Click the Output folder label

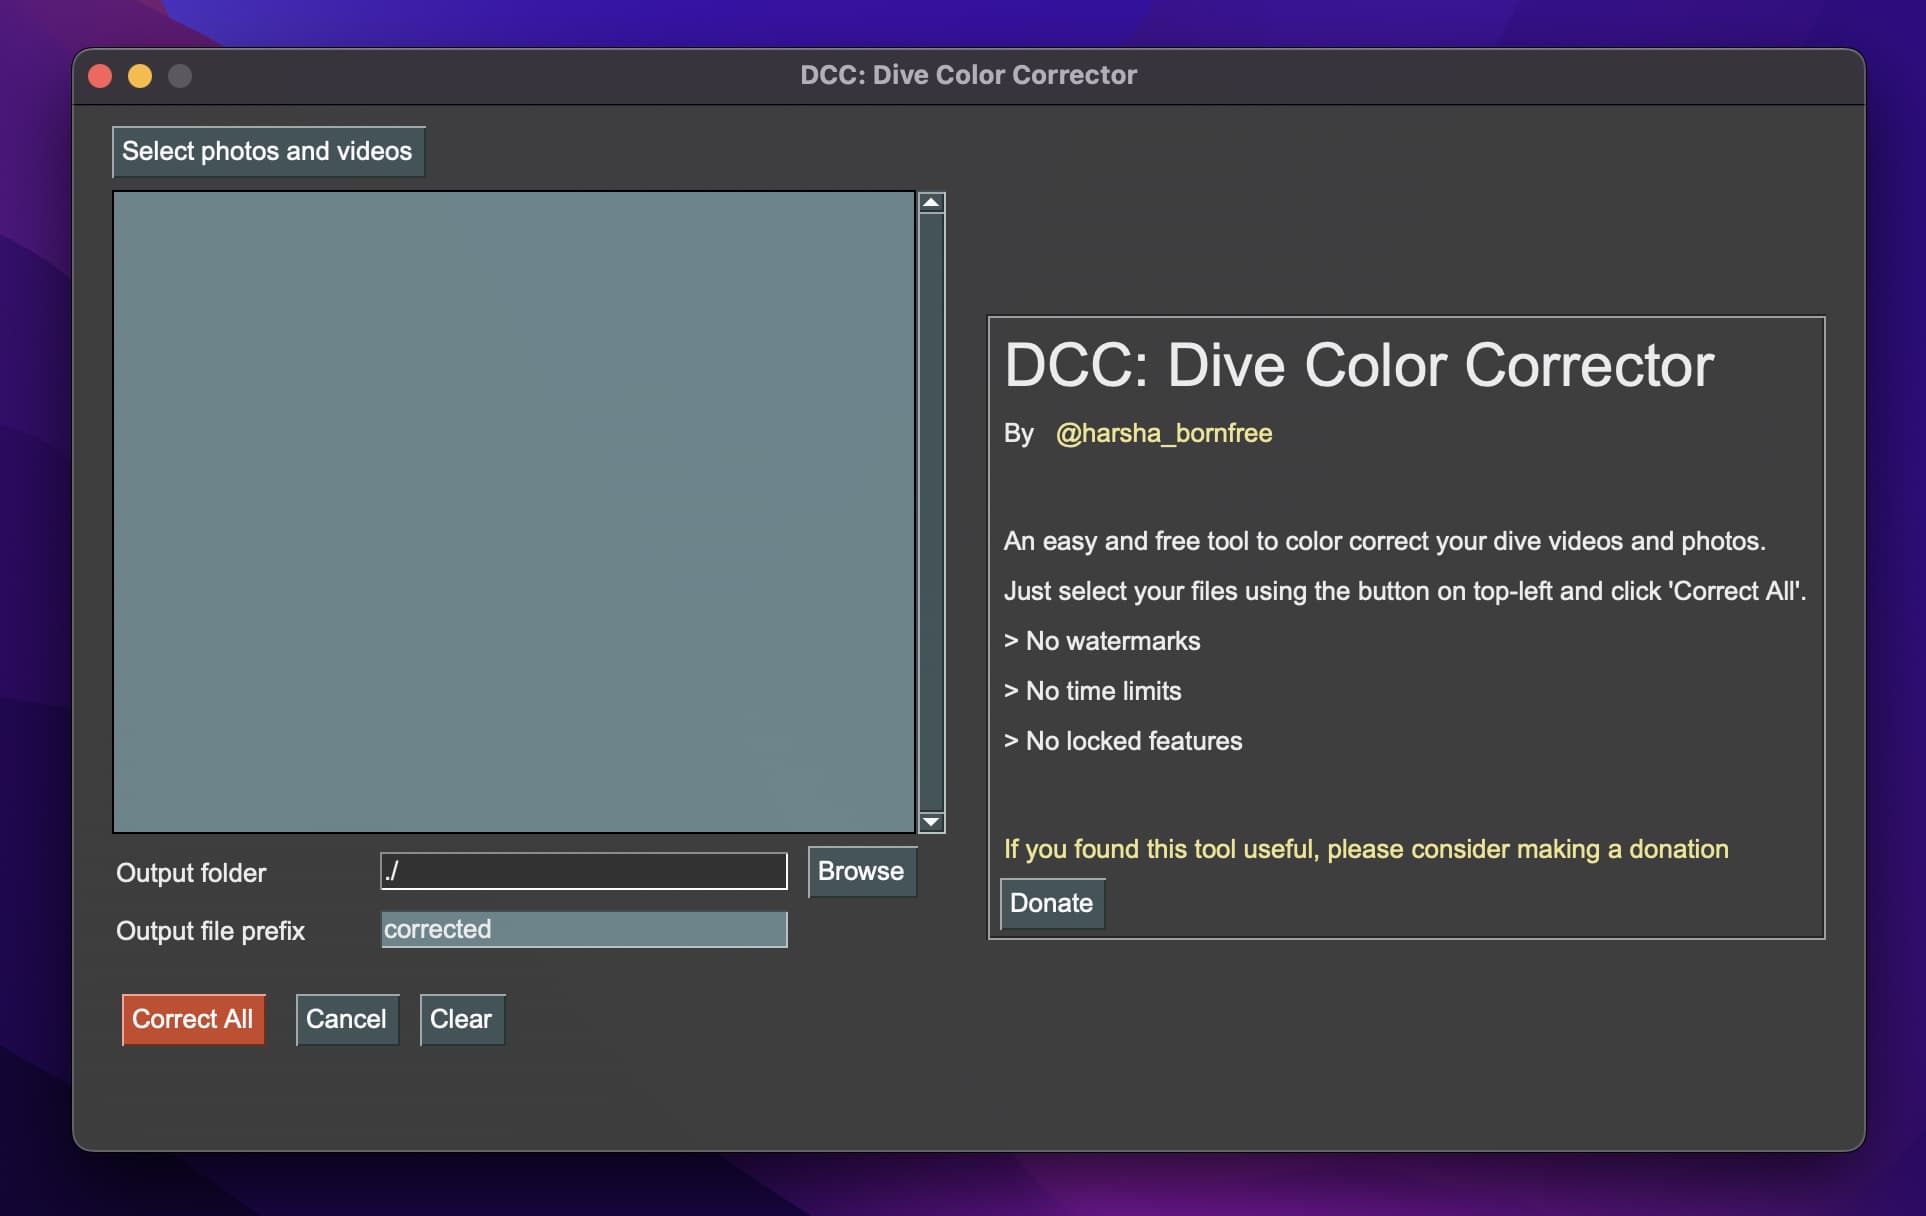[x=191, y=873]
